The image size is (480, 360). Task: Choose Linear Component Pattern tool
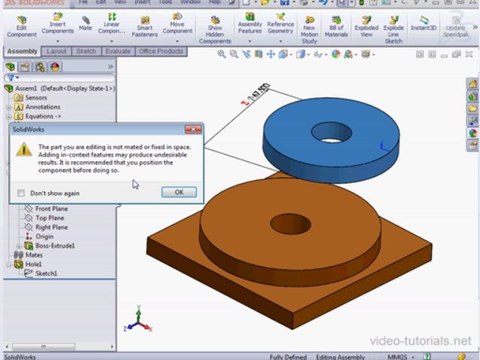[x=111, y=23]
